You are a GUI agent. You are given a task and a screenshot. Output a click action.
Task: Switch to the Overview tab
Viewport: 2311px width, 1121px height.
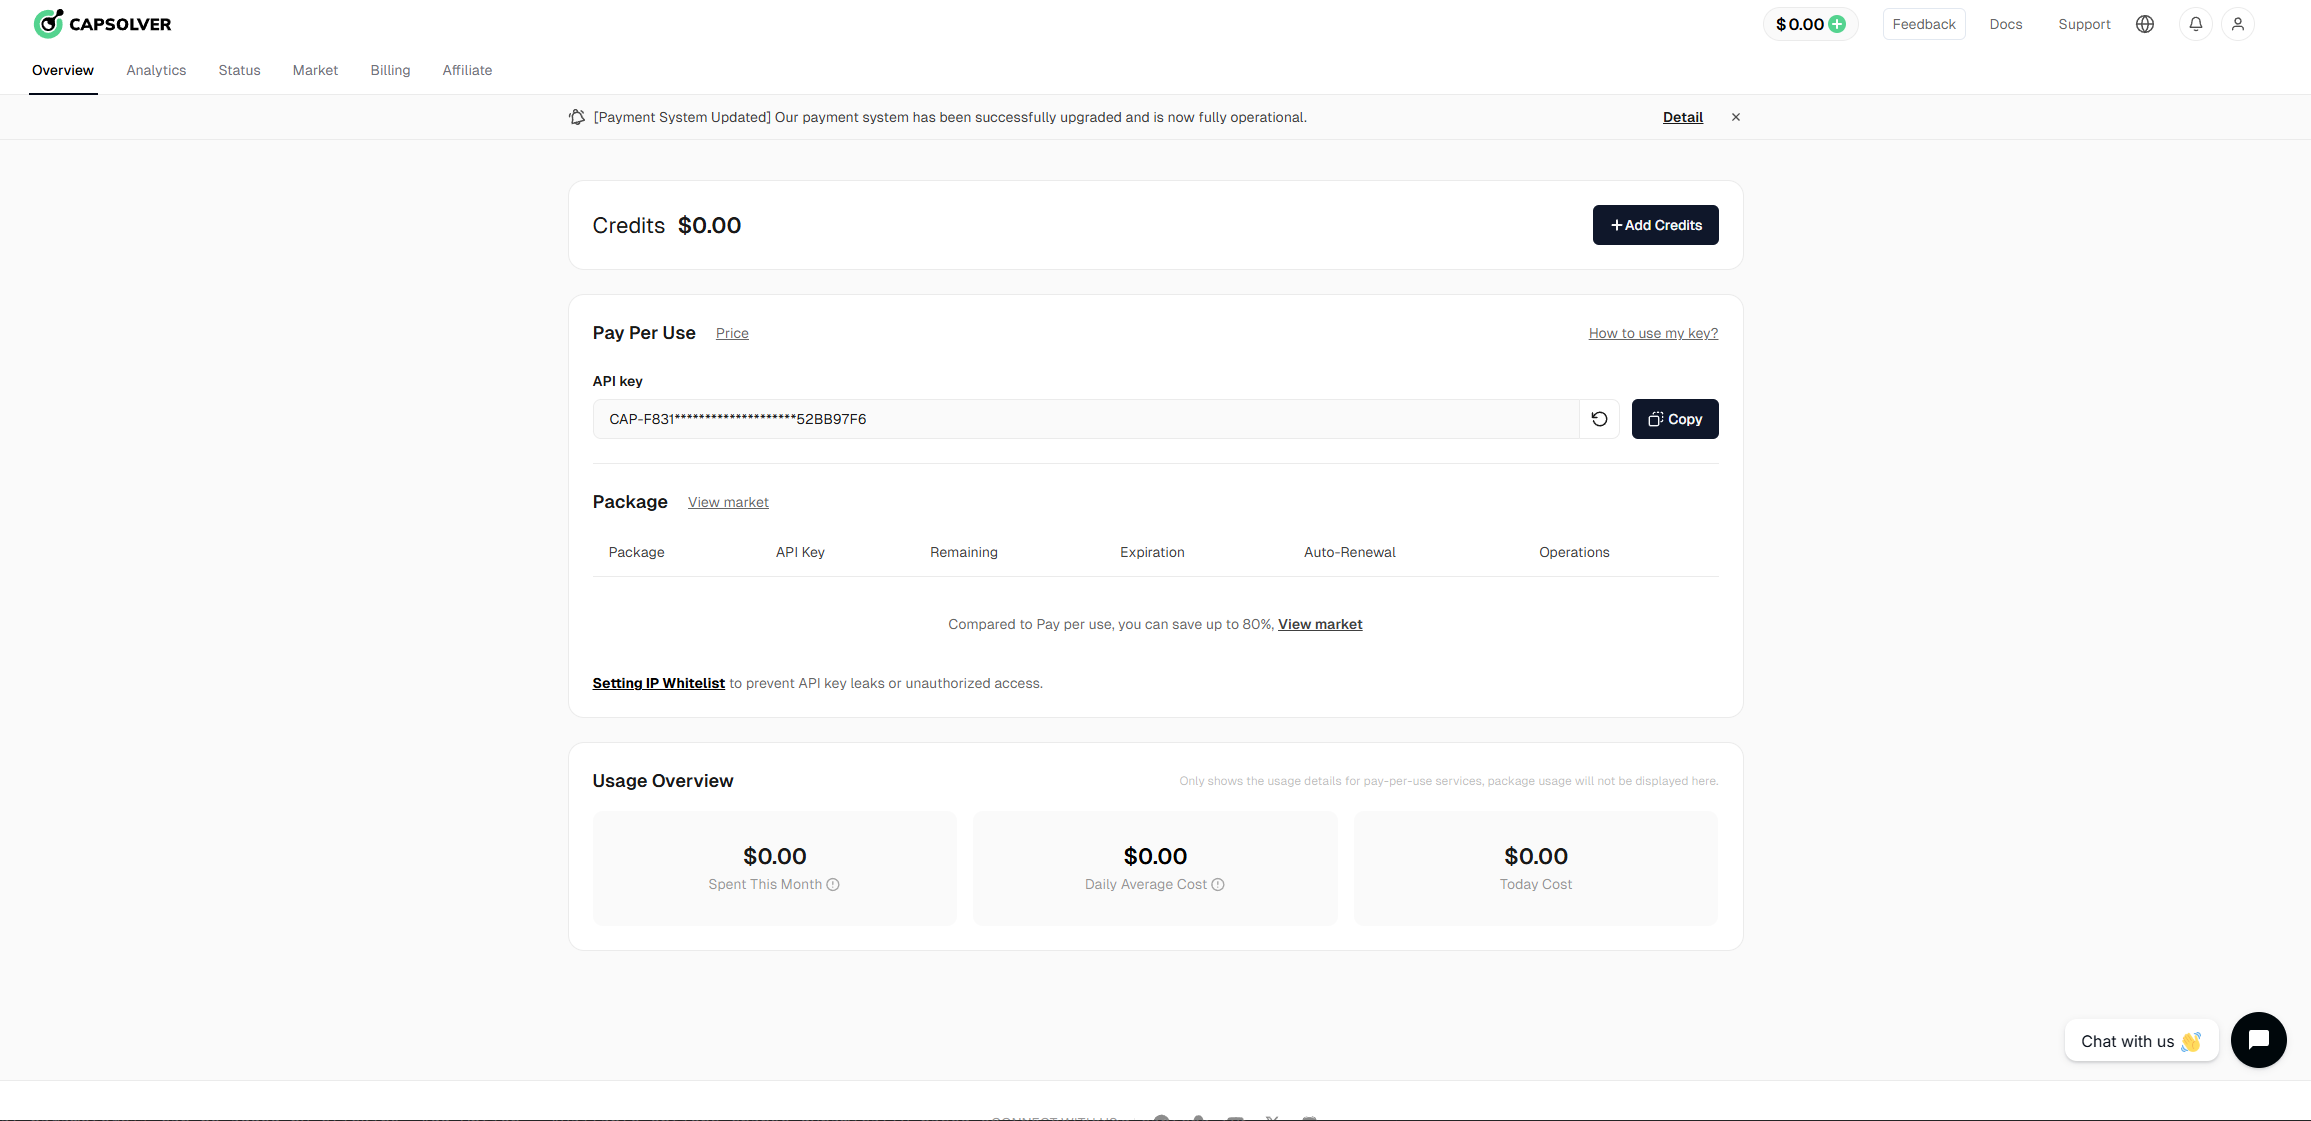coord(63,70)
